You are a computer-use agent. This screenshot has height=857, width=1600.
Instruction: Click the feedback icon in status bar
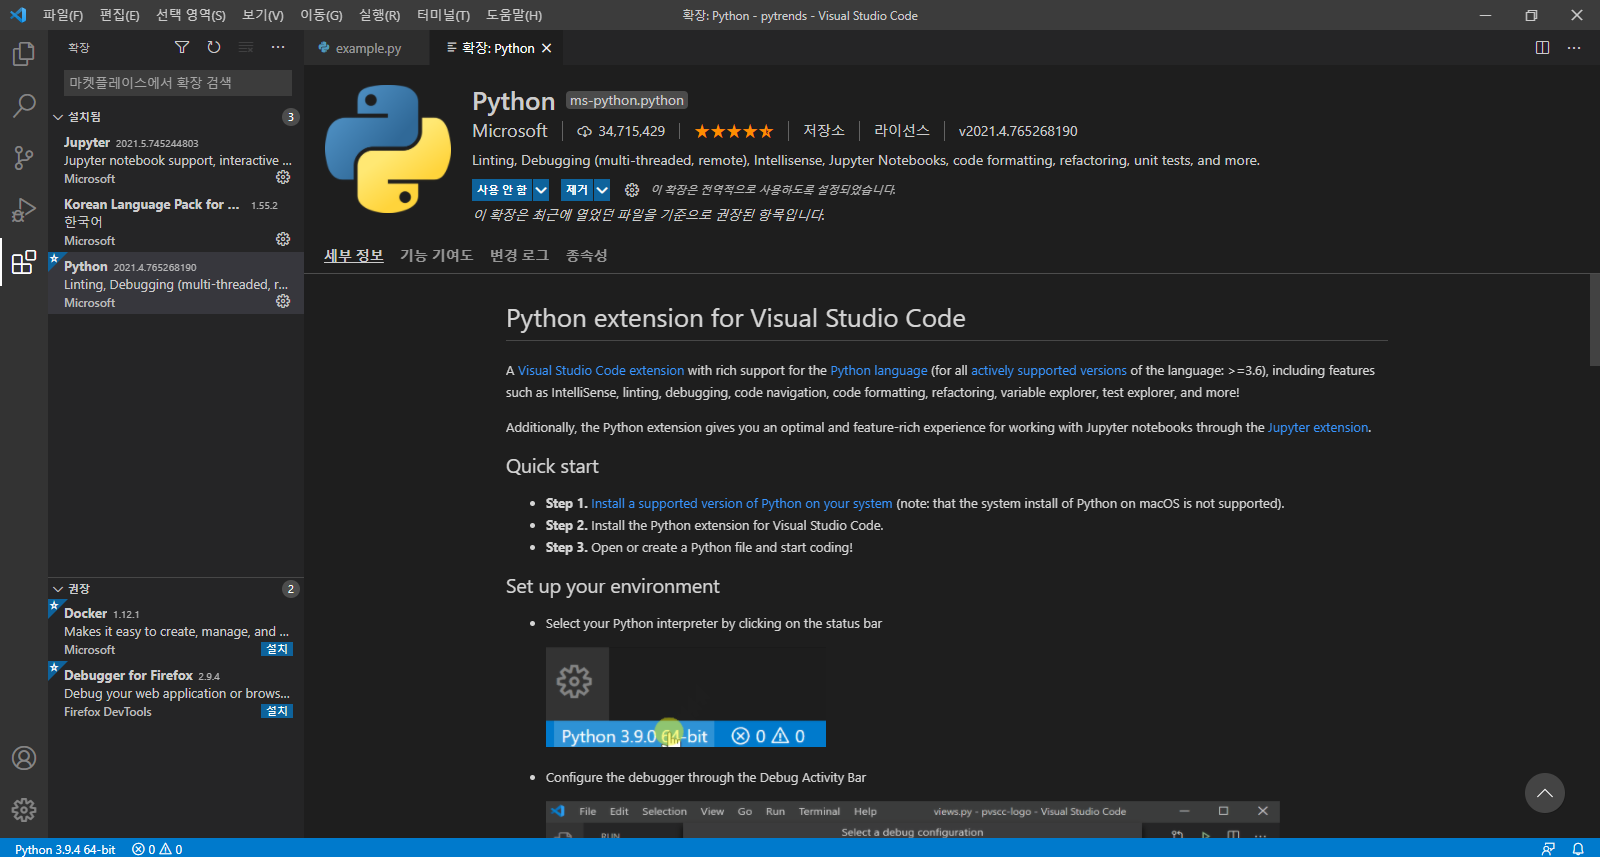pyautogui.click(x=1548, y=849)
